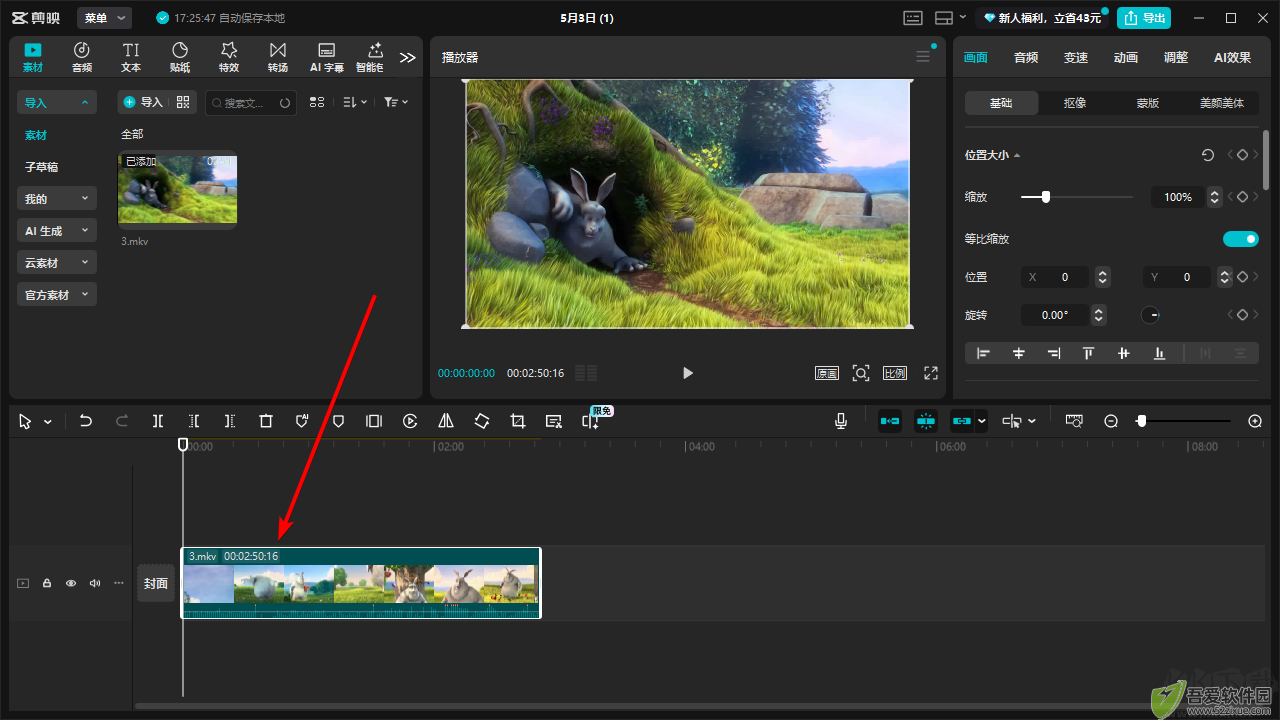Screen dimensions: 1280x720
Task: Open the player panel hamburger menu
Action: [x=923, y=57]
